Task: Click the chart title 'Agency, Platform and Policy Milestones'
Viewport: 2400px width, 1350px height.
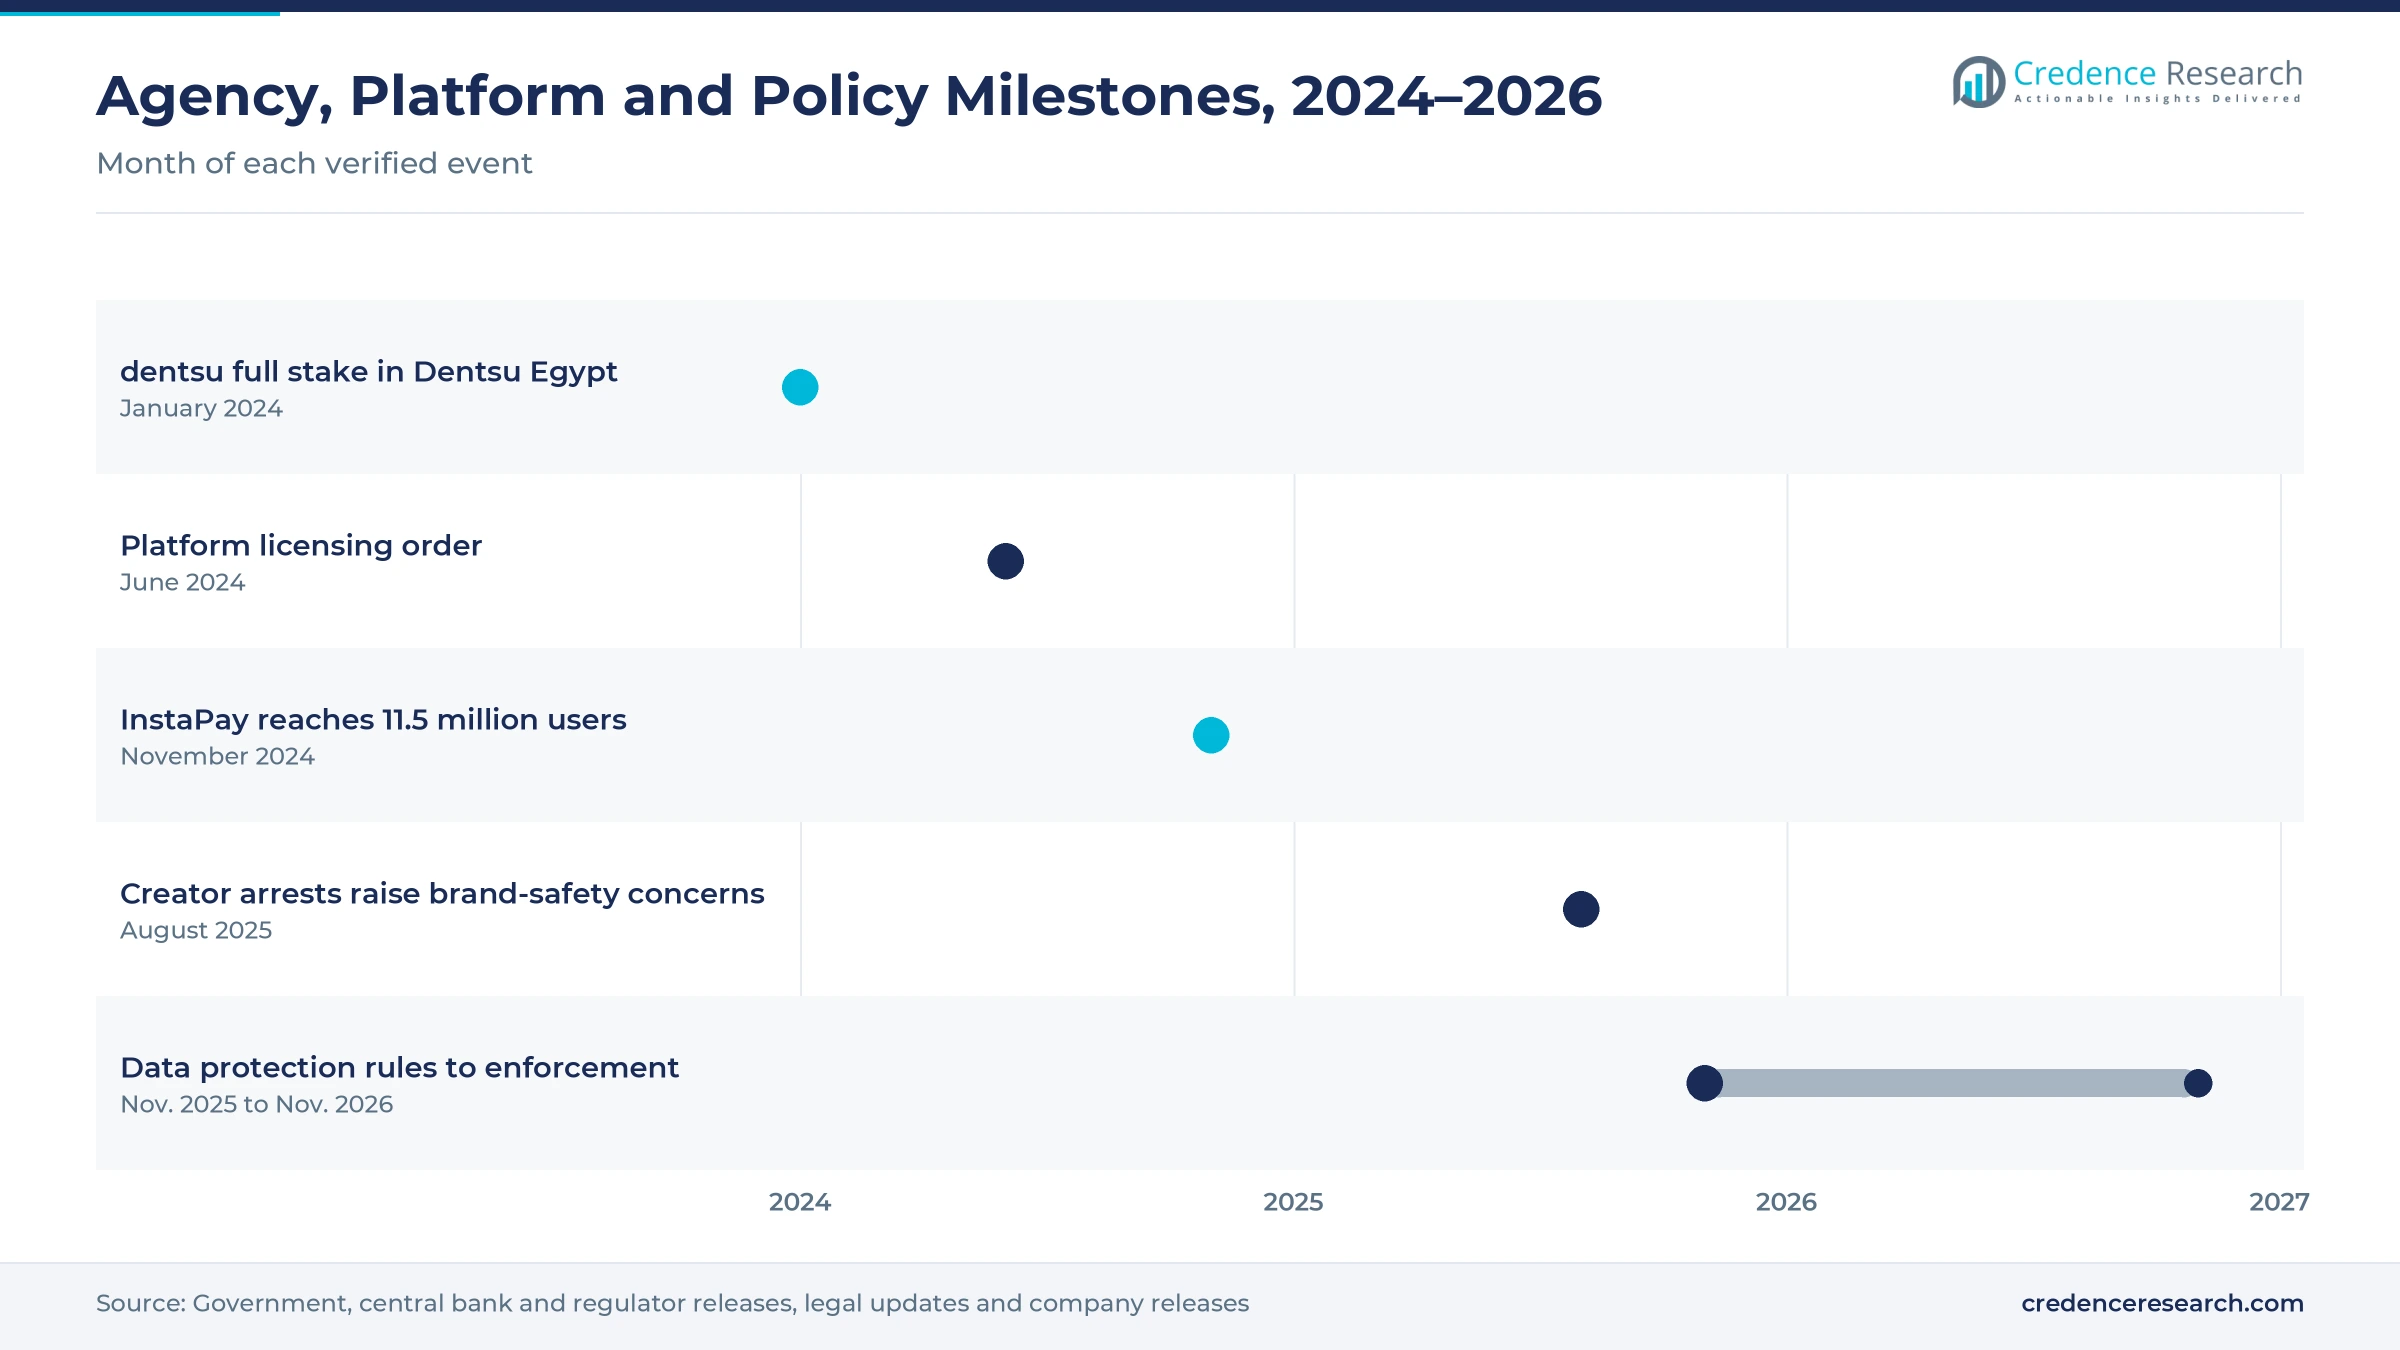Action: [849, 97]
